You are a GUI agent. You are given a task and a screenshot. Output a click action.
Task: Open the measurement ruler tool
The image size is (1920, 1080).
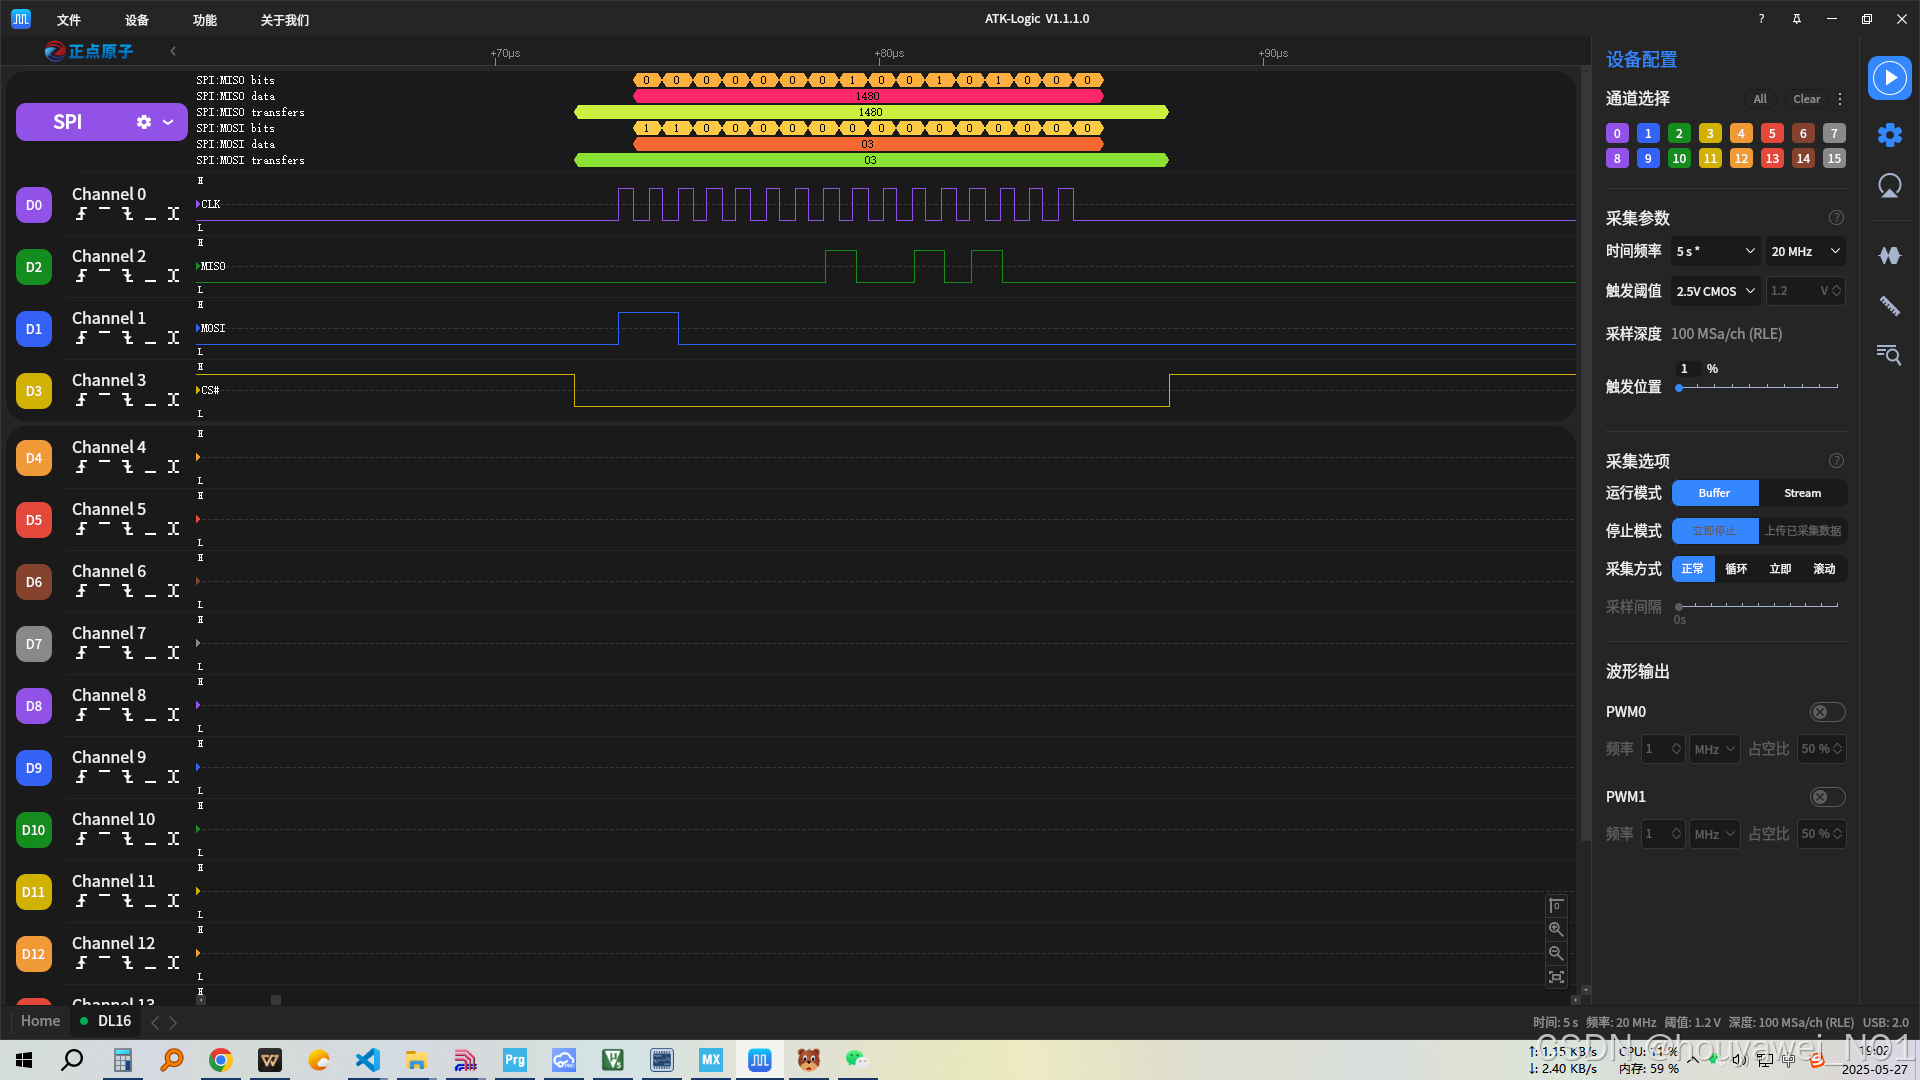point(1889,306)
